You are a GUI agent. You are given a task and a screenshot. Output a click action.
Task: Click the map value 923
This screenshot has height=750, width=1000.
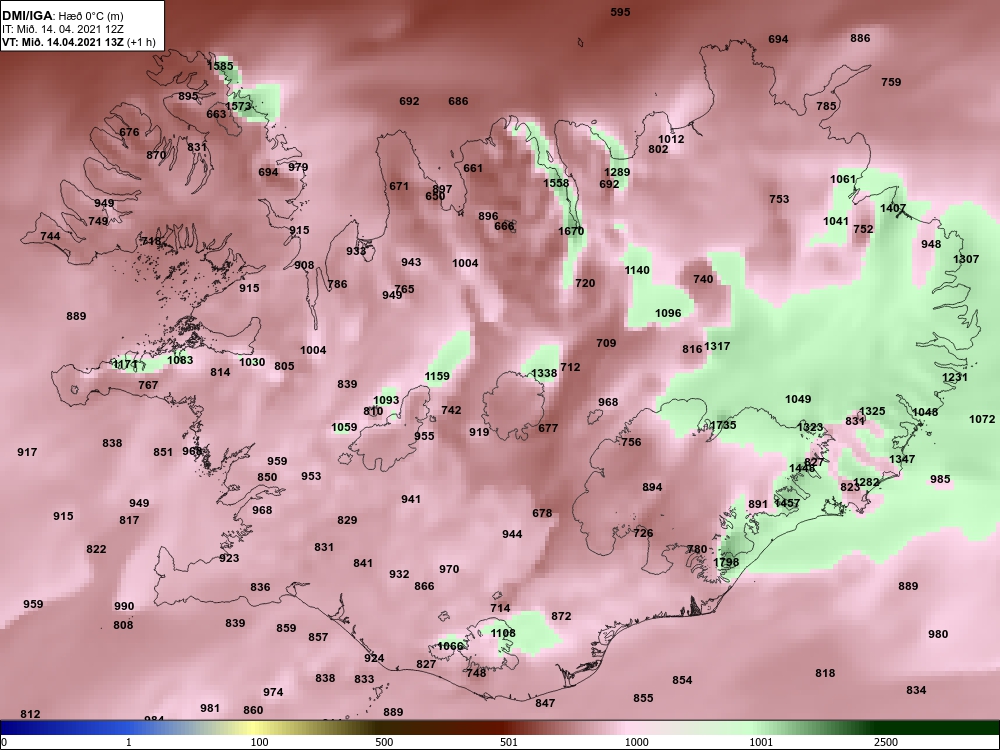coord(229,558)
